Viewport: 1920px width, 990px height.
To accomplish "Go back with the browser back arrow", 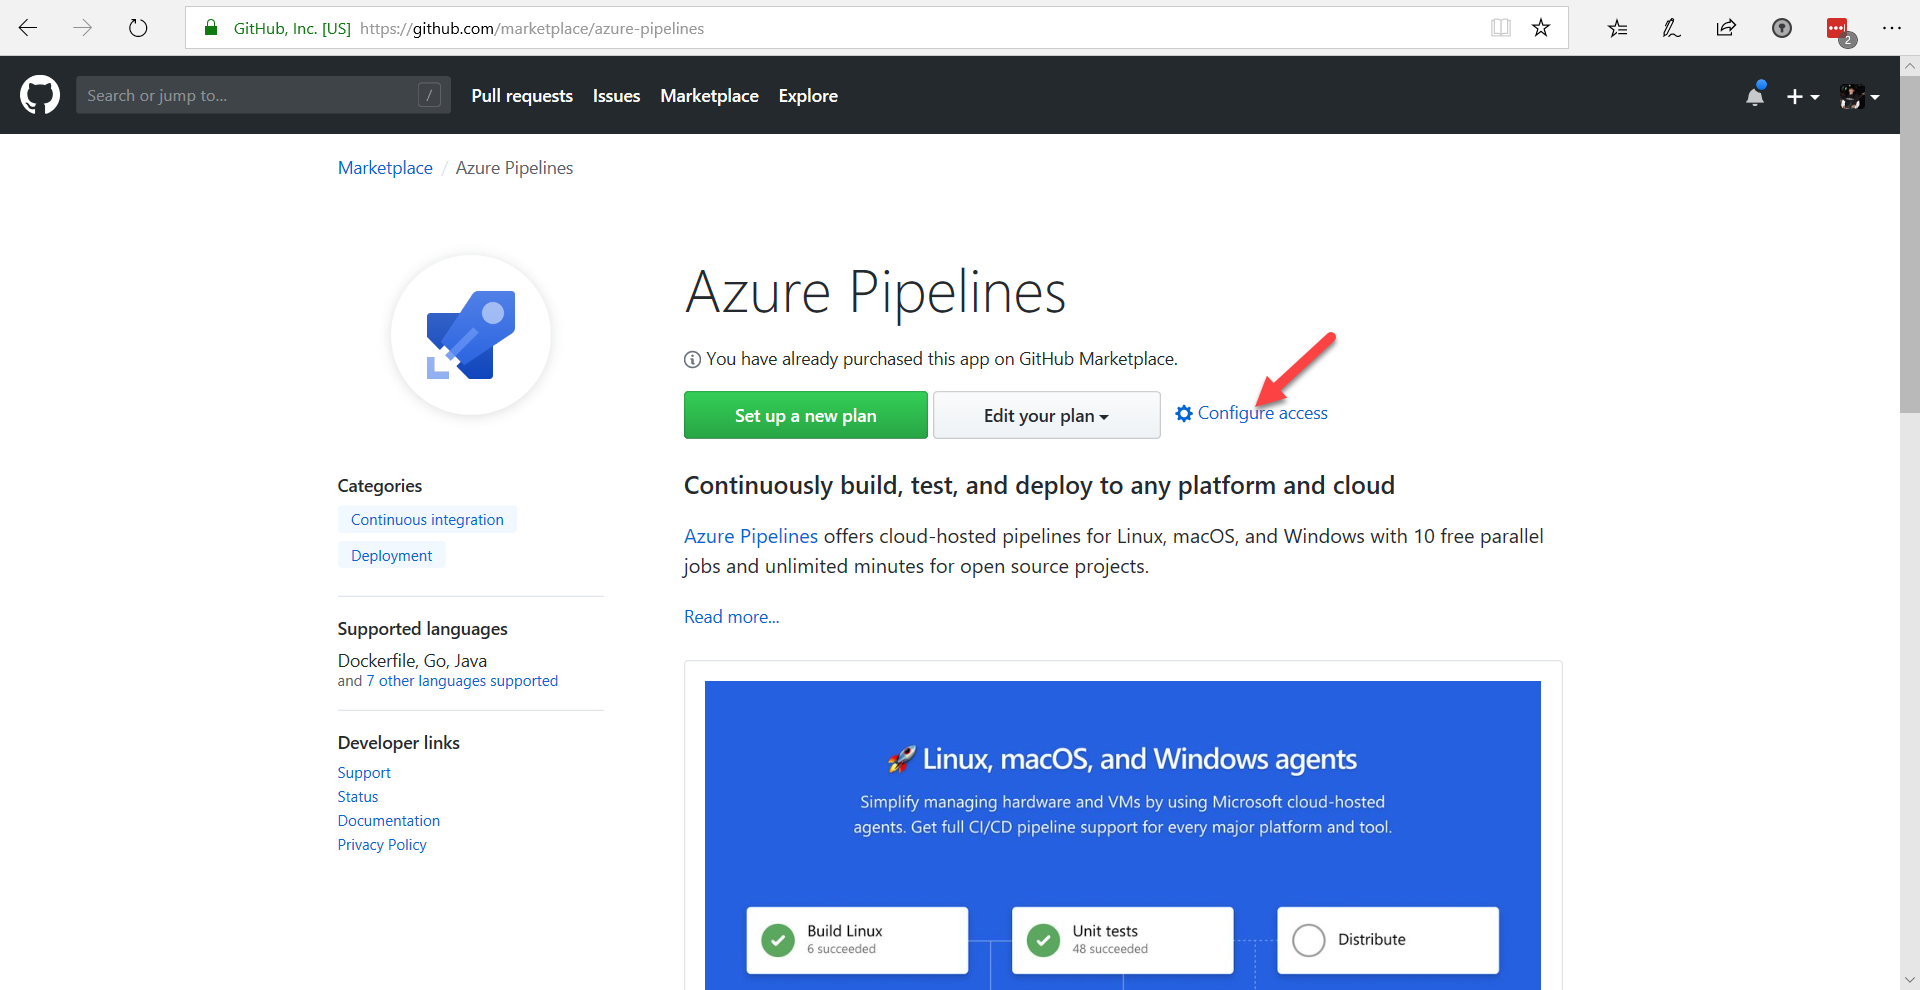I will (28, 28).
